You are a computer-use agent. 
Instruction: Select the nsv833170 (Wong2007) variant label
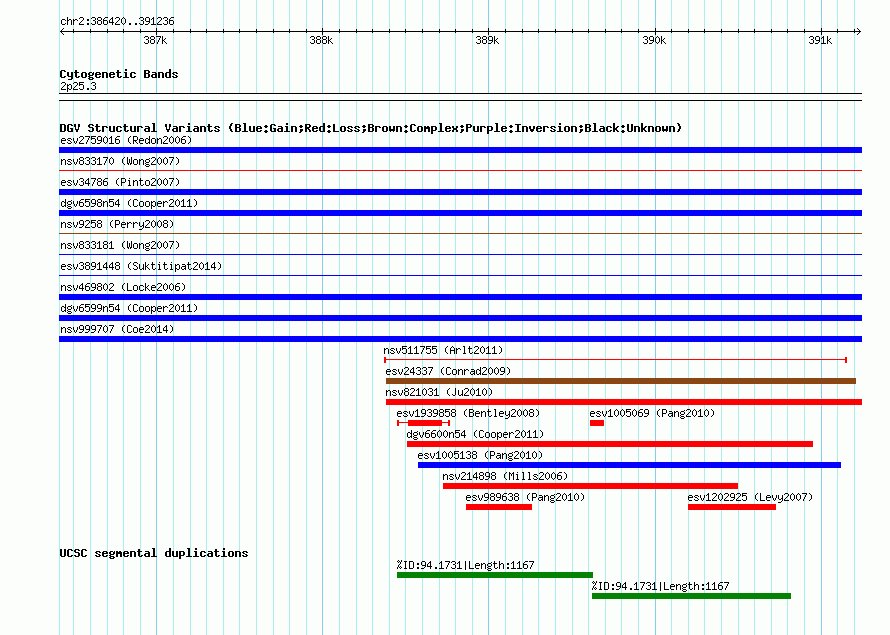click(x=120, y=161)
